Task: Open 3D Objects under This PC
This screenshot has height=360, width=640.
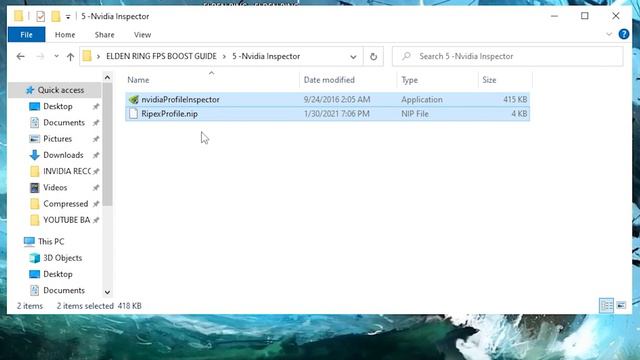Action: point(62,258)
